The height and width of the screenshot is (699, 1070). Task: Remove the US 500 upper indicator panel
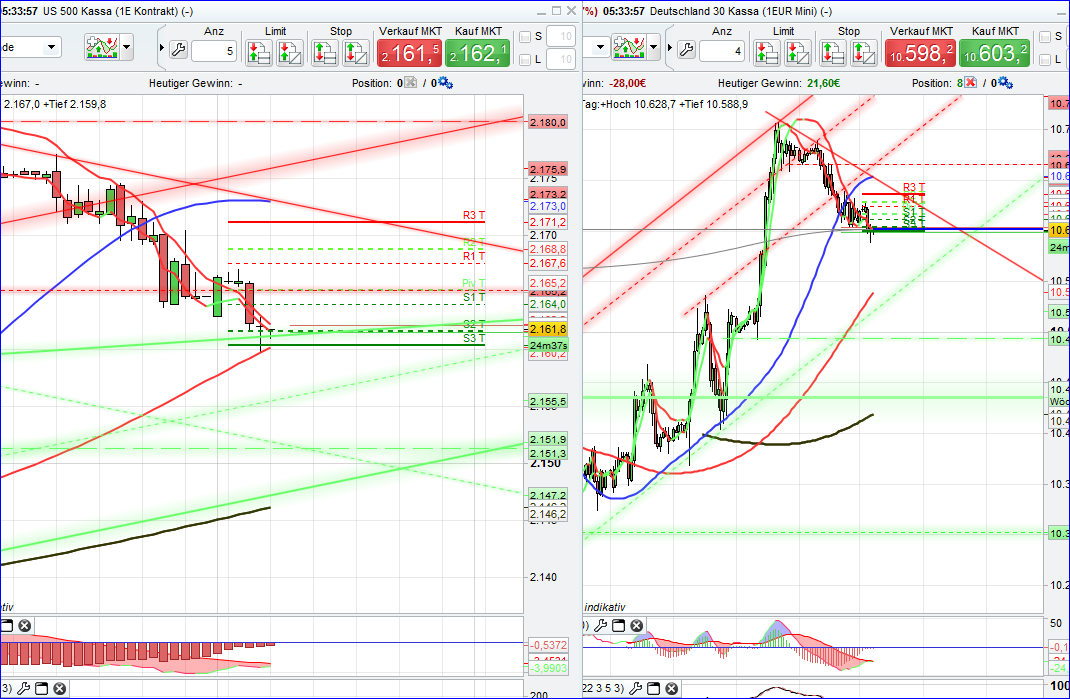25,625
